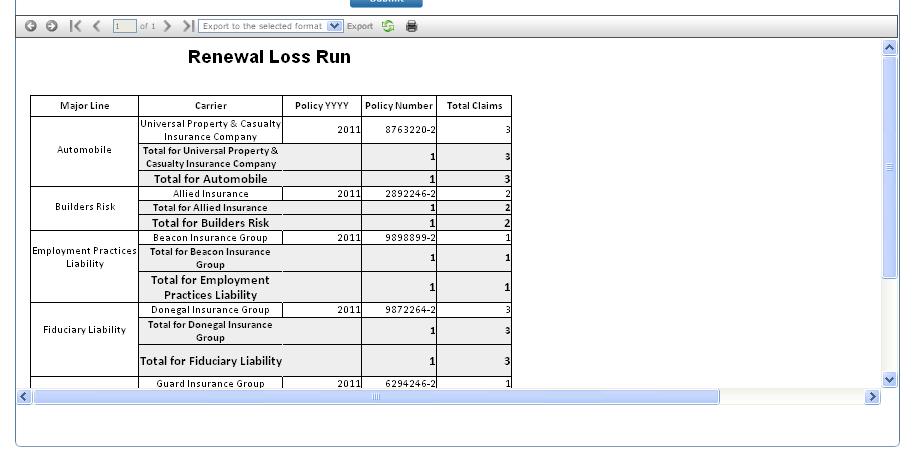Click the Total for Allied Insurance row label
The image size is (923, 457).
(x=210, y=208)
